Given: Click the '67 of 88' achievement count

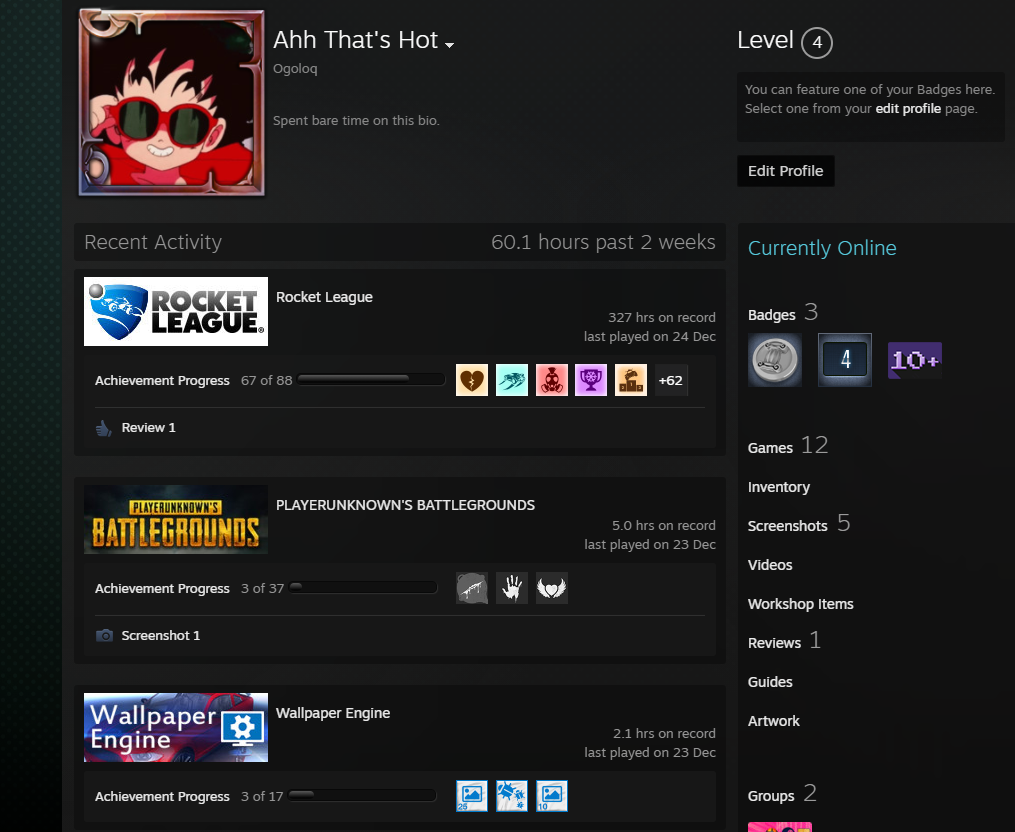Looking at the screenshot, I should point(267,381).
